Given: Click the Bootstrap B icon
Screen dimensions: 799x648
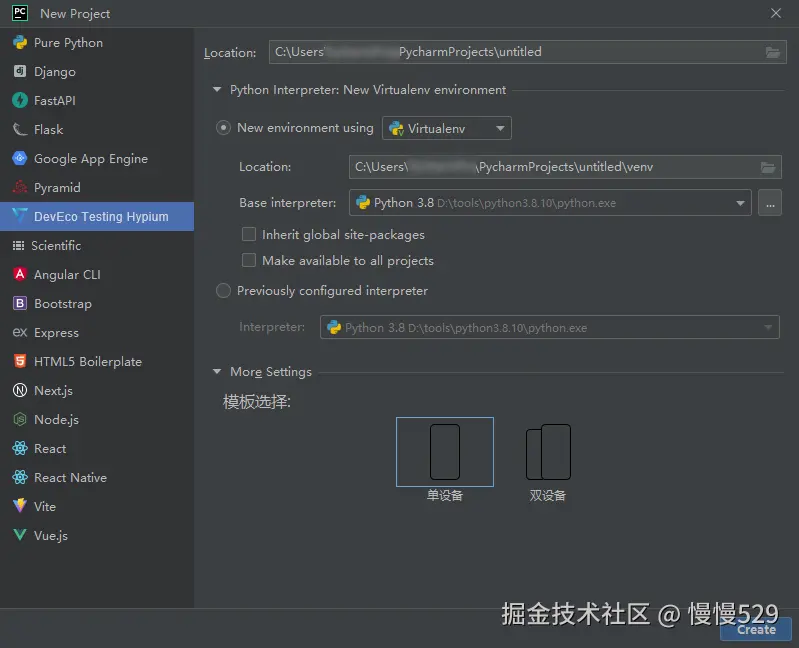Looking at the screenshot, I should click(x=20, y=303).
